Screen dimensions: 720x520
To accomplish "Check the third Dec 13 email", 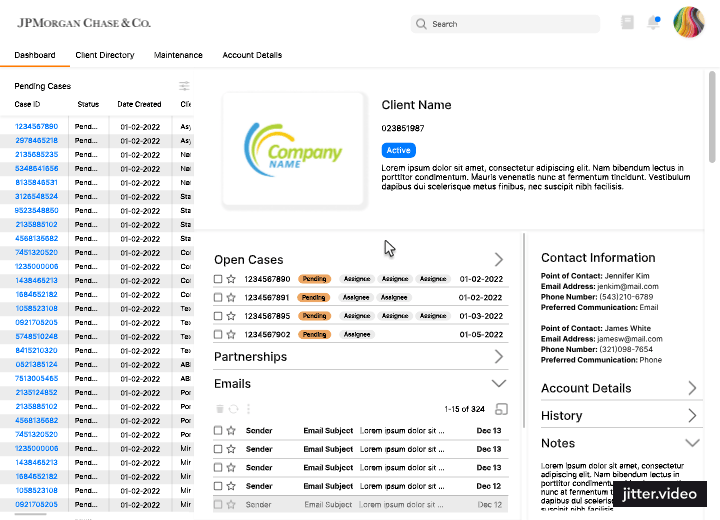I will (218, 468).
